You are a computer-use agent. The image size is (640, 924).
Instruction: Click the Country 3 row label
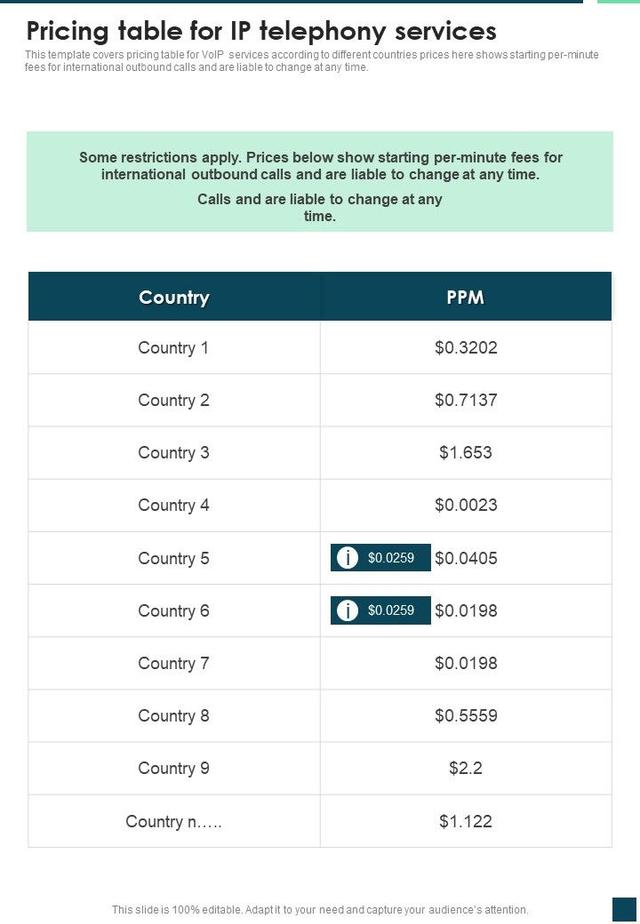pos(174,453)
